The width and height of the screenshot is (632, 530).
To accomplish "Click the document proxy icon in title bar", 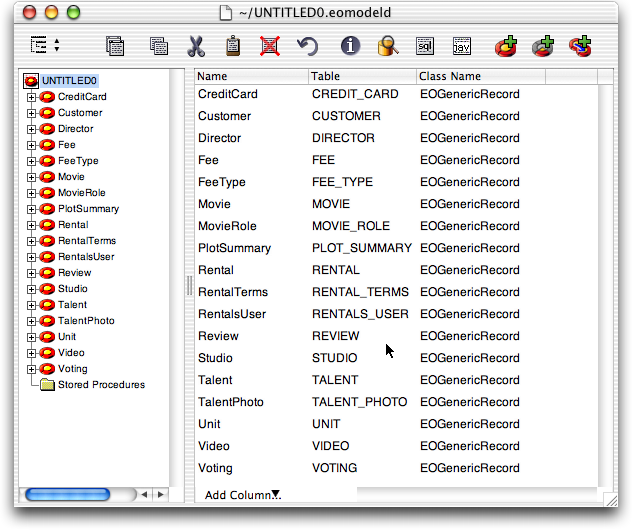I will tap(226, 12).
